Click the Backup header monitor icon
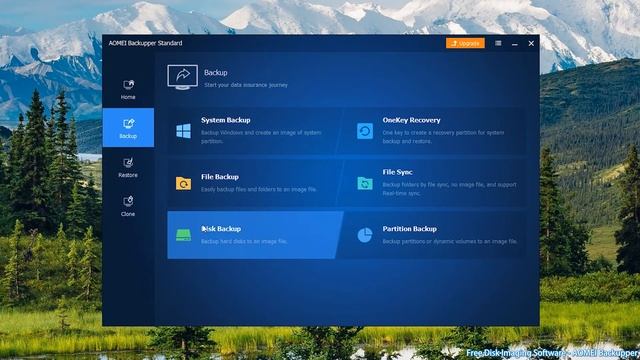This screenshot has height=360, width=640. pos(182,77)
